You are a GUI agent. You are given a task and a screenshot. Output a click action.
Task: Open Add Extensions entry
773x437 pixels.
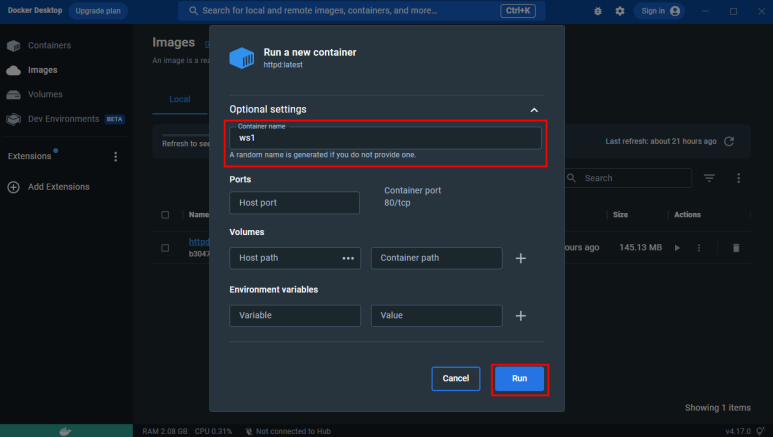(59, 187)
